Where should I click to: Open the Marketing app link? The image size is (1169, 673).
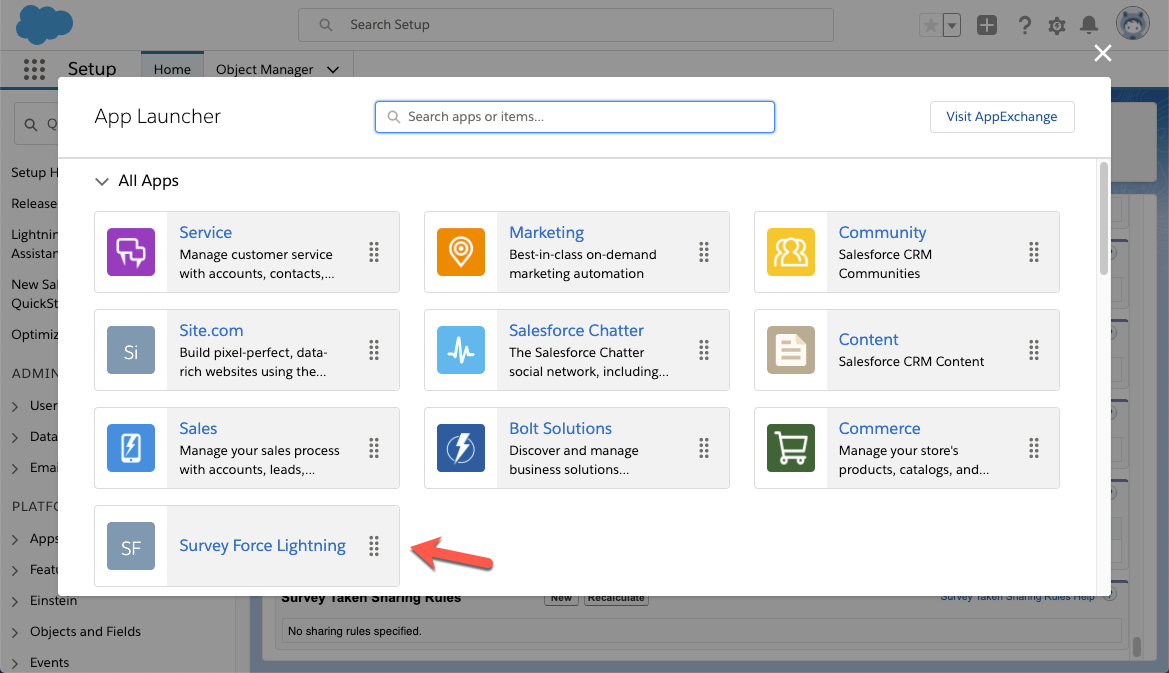(x=546, y=233)
